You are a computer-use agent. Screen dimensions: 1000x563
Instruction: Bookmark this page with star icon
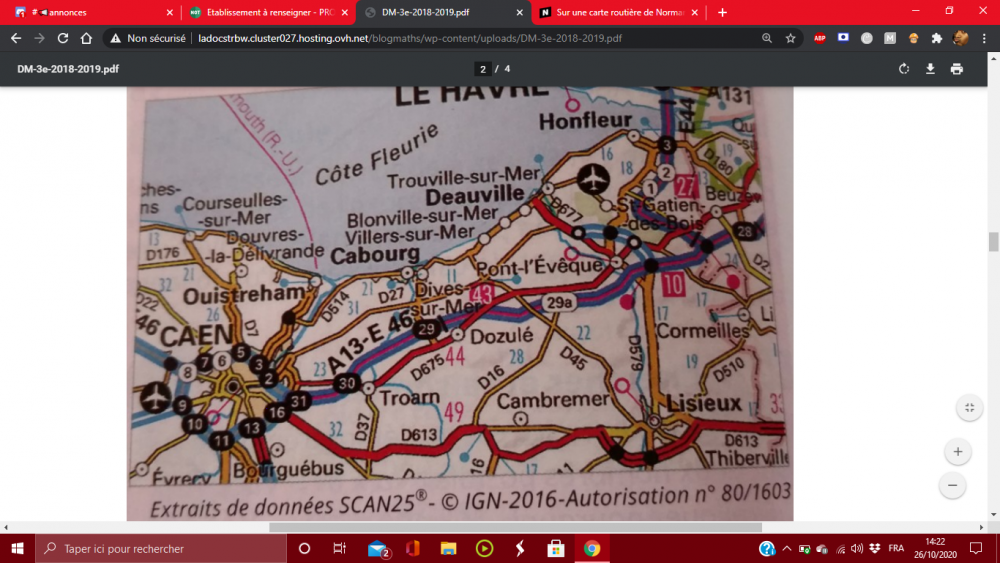point(791,38)
